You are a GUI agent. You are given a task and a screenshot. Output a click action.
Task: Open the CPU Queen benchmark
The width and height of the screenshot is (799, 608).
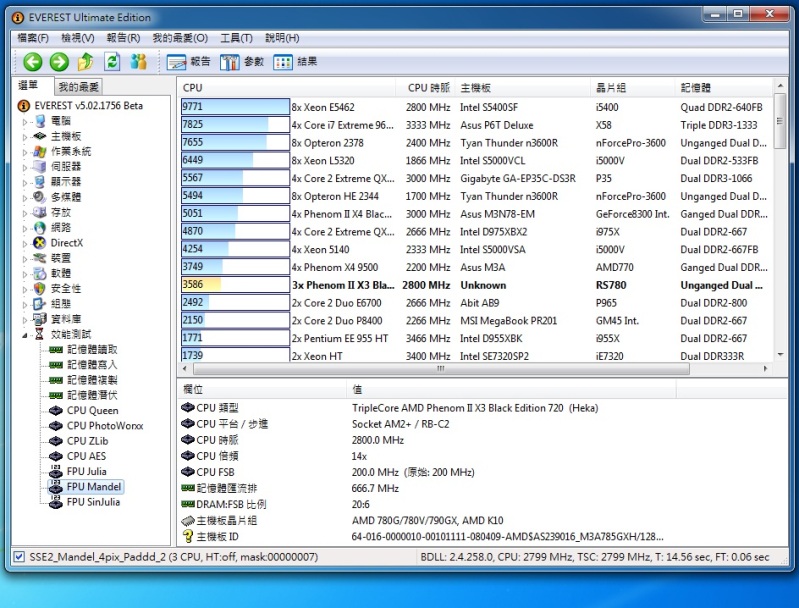(92, 410)
